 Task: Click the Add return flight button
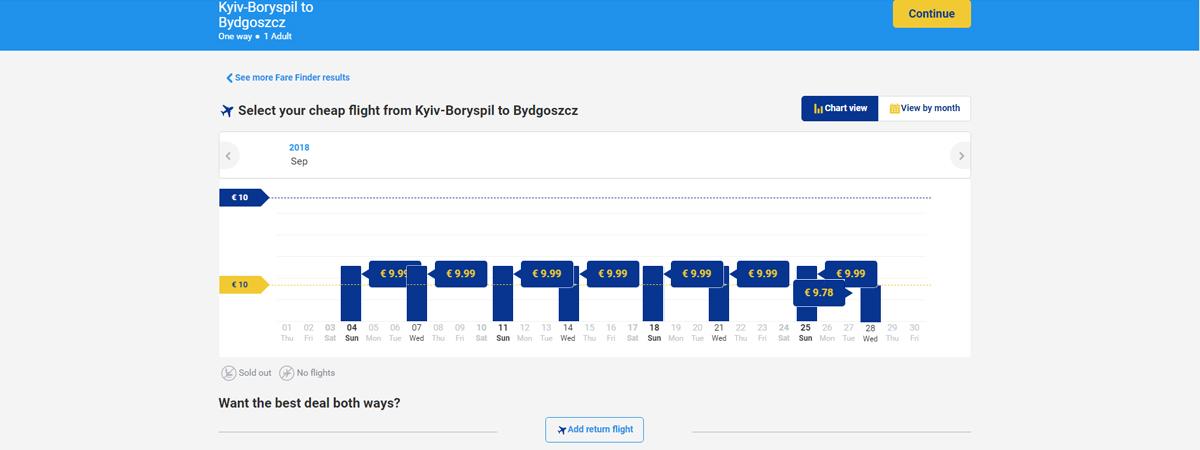pyautogui.click(x=595, y=429)
